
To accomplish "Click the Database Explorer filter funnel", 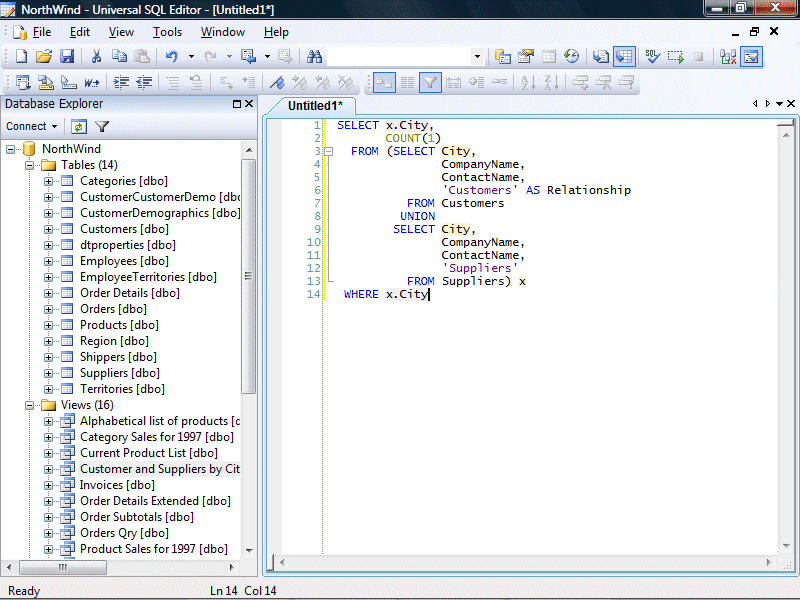I will click(102, 126).
